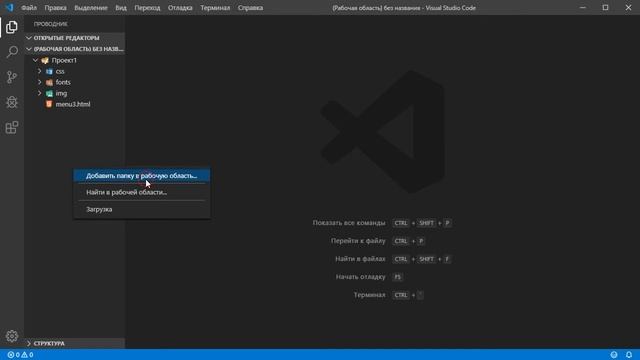Expand the css folder chevron
The width and height of the screenshot is (640, 360).
tap(40, 71)
